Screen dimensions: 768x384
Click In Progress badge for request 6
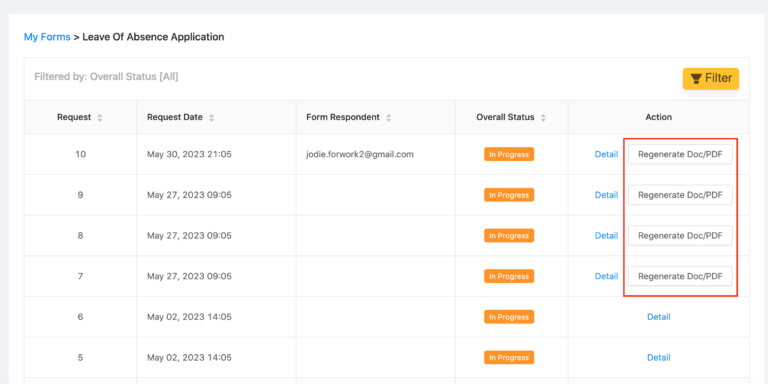click(x=509, y=317)
